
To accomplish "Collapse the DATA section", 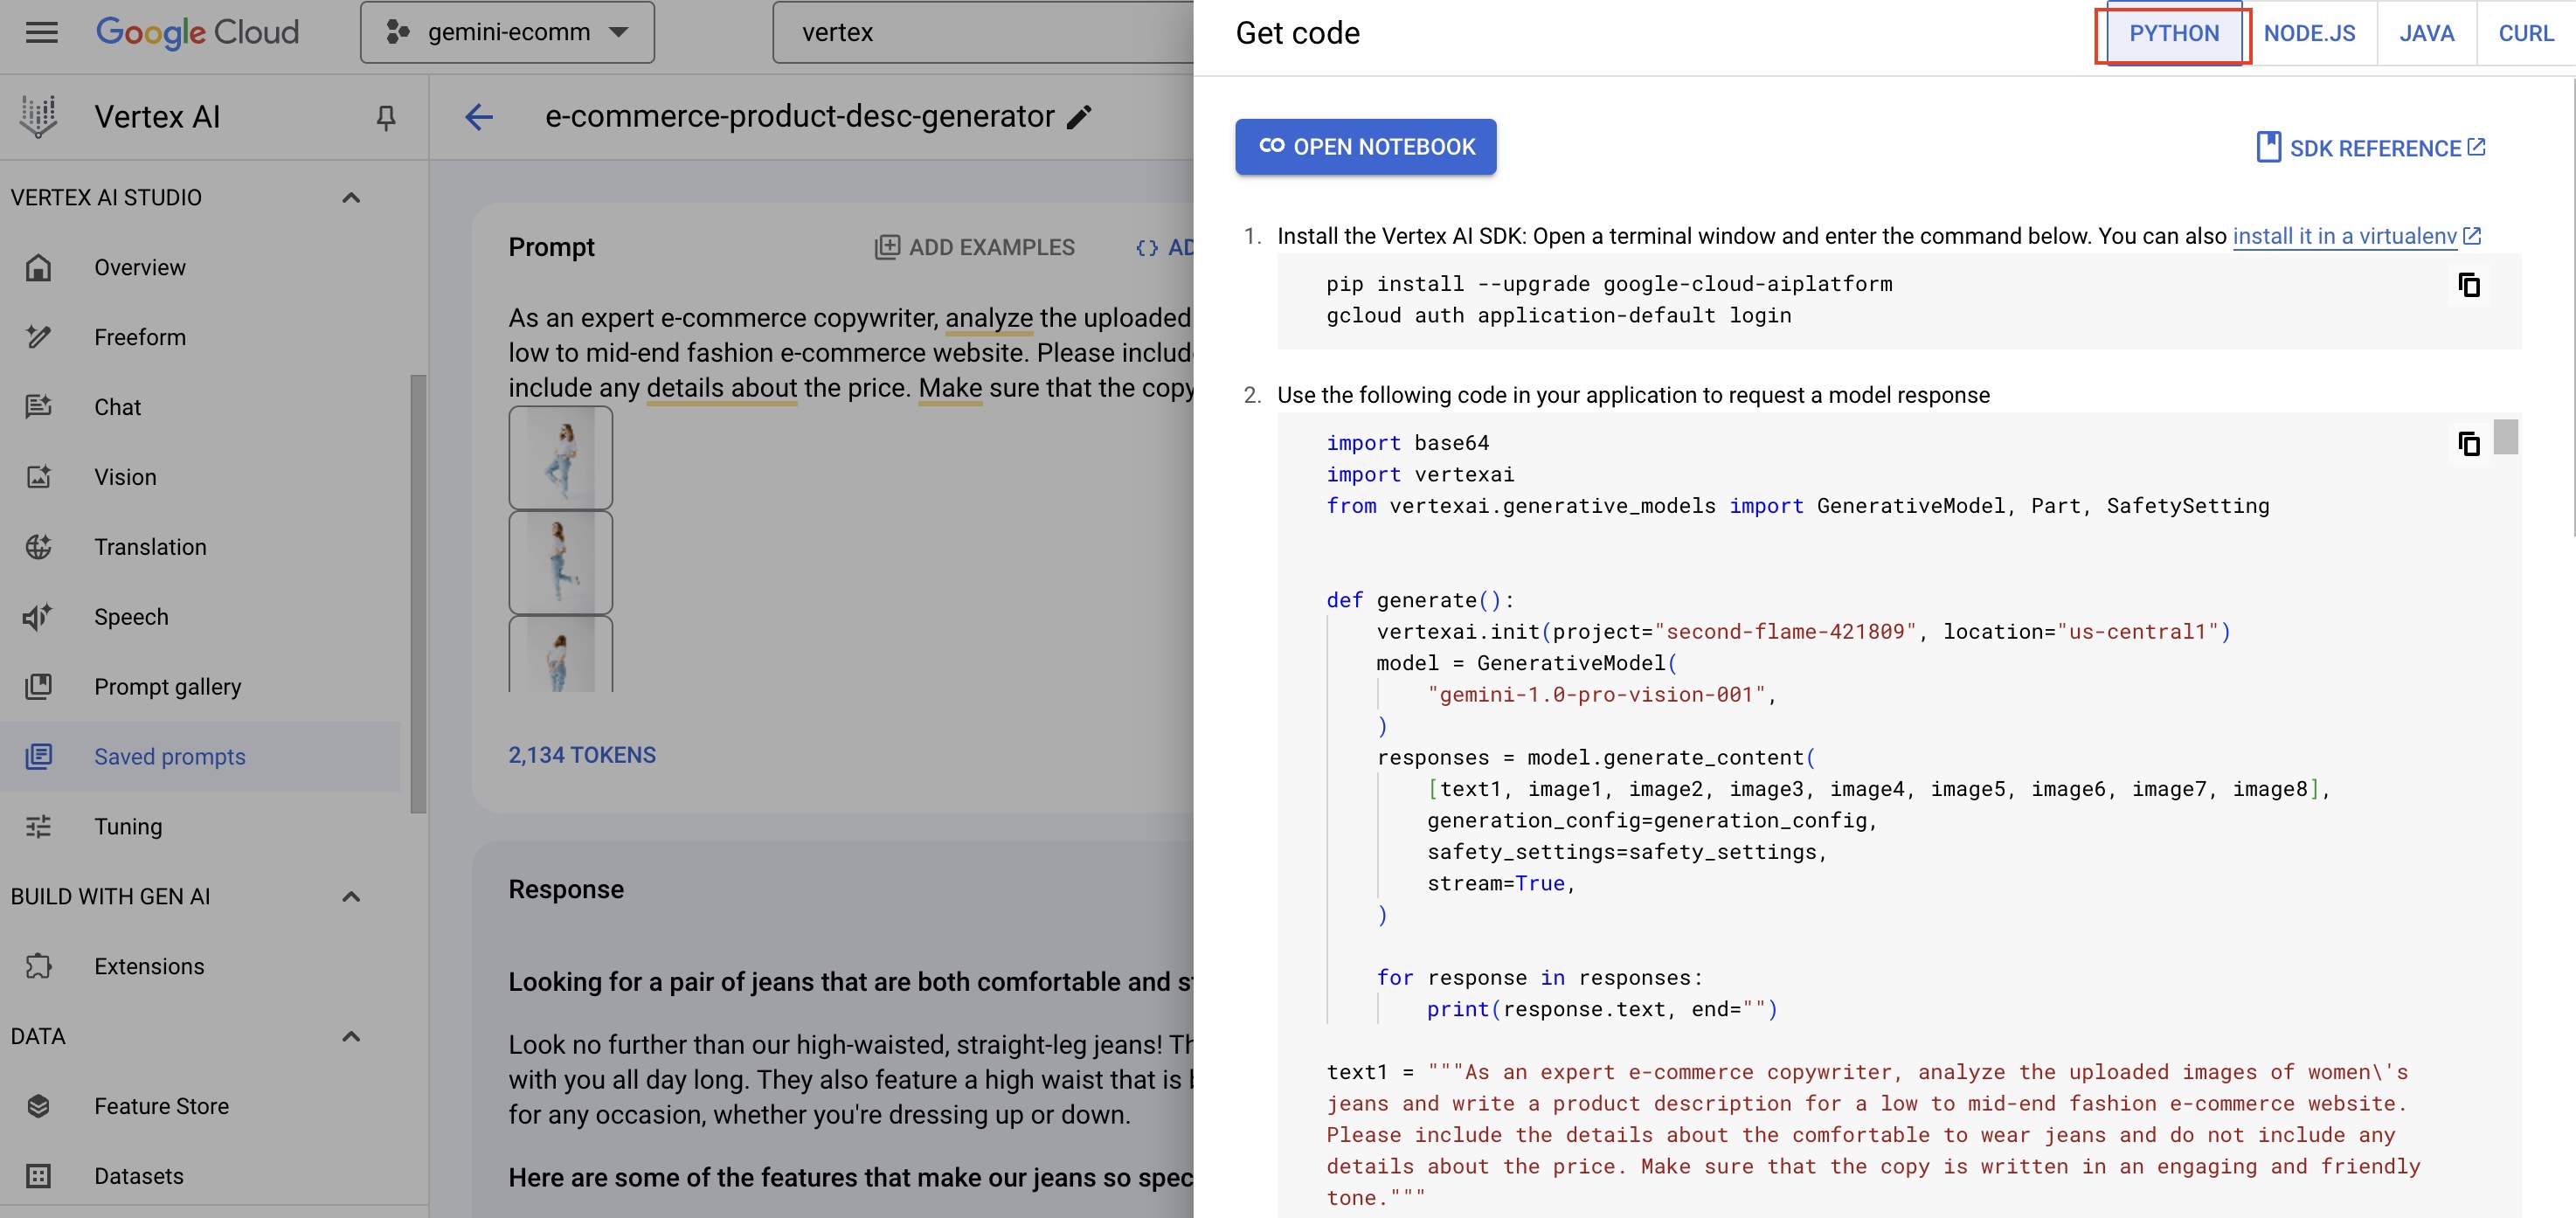I will point(350,1036).
